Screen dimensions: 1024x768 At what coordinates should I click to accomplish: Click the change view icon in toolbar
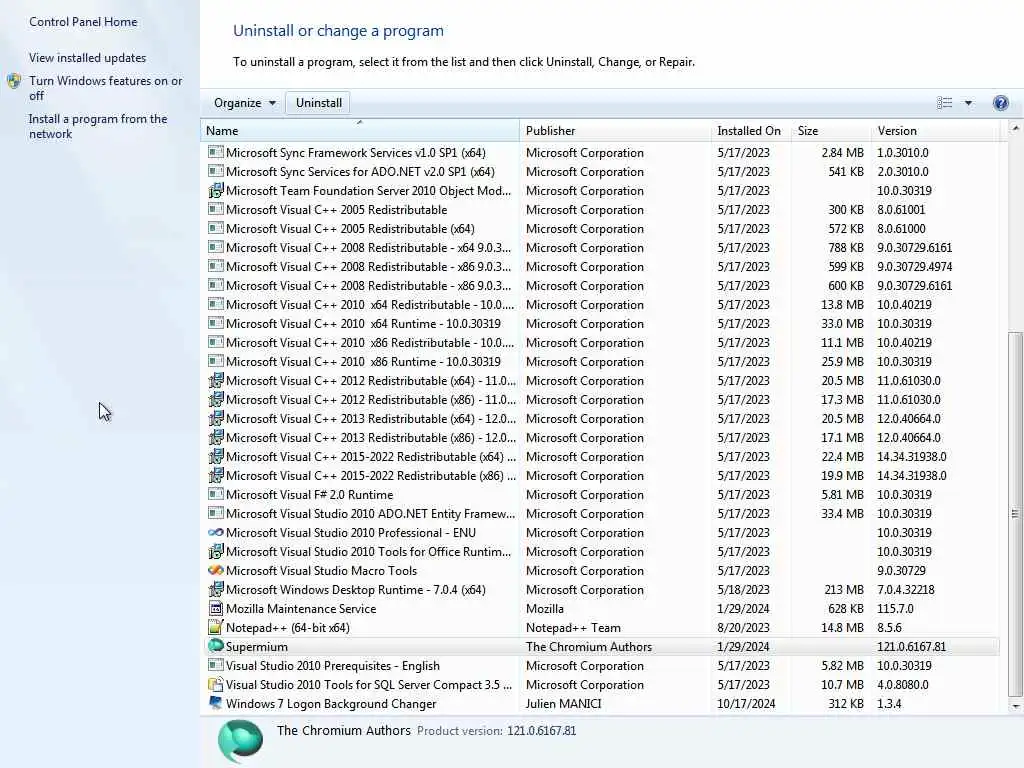click(944, 103)
